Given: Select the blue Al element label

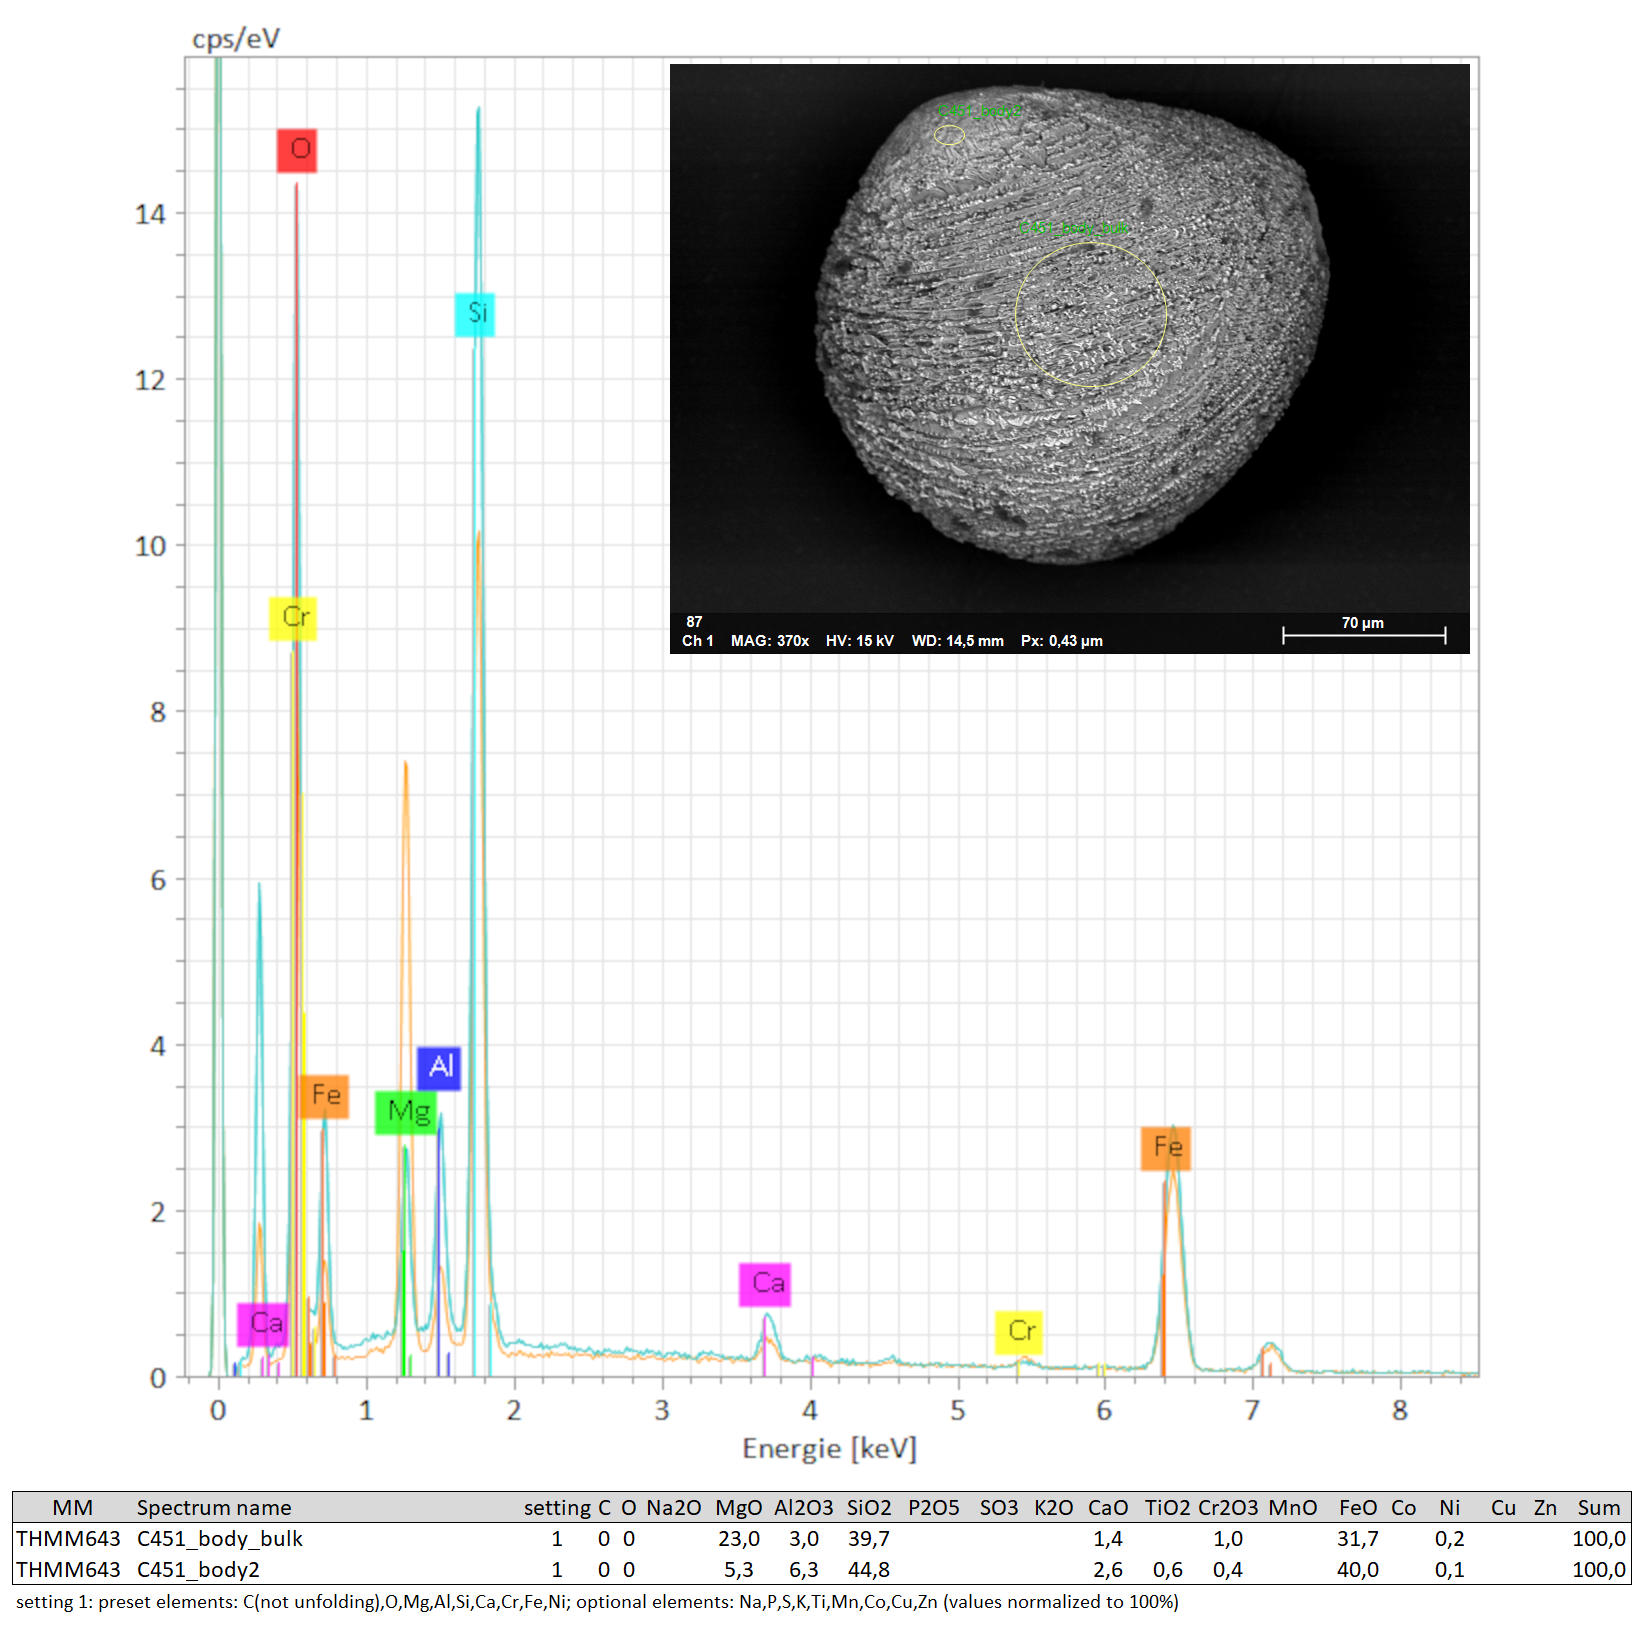Looking at the screenshot, I should [439, 1067].
